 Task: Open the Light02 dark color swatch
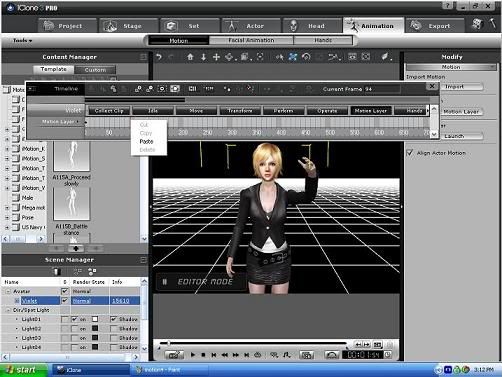95,329
